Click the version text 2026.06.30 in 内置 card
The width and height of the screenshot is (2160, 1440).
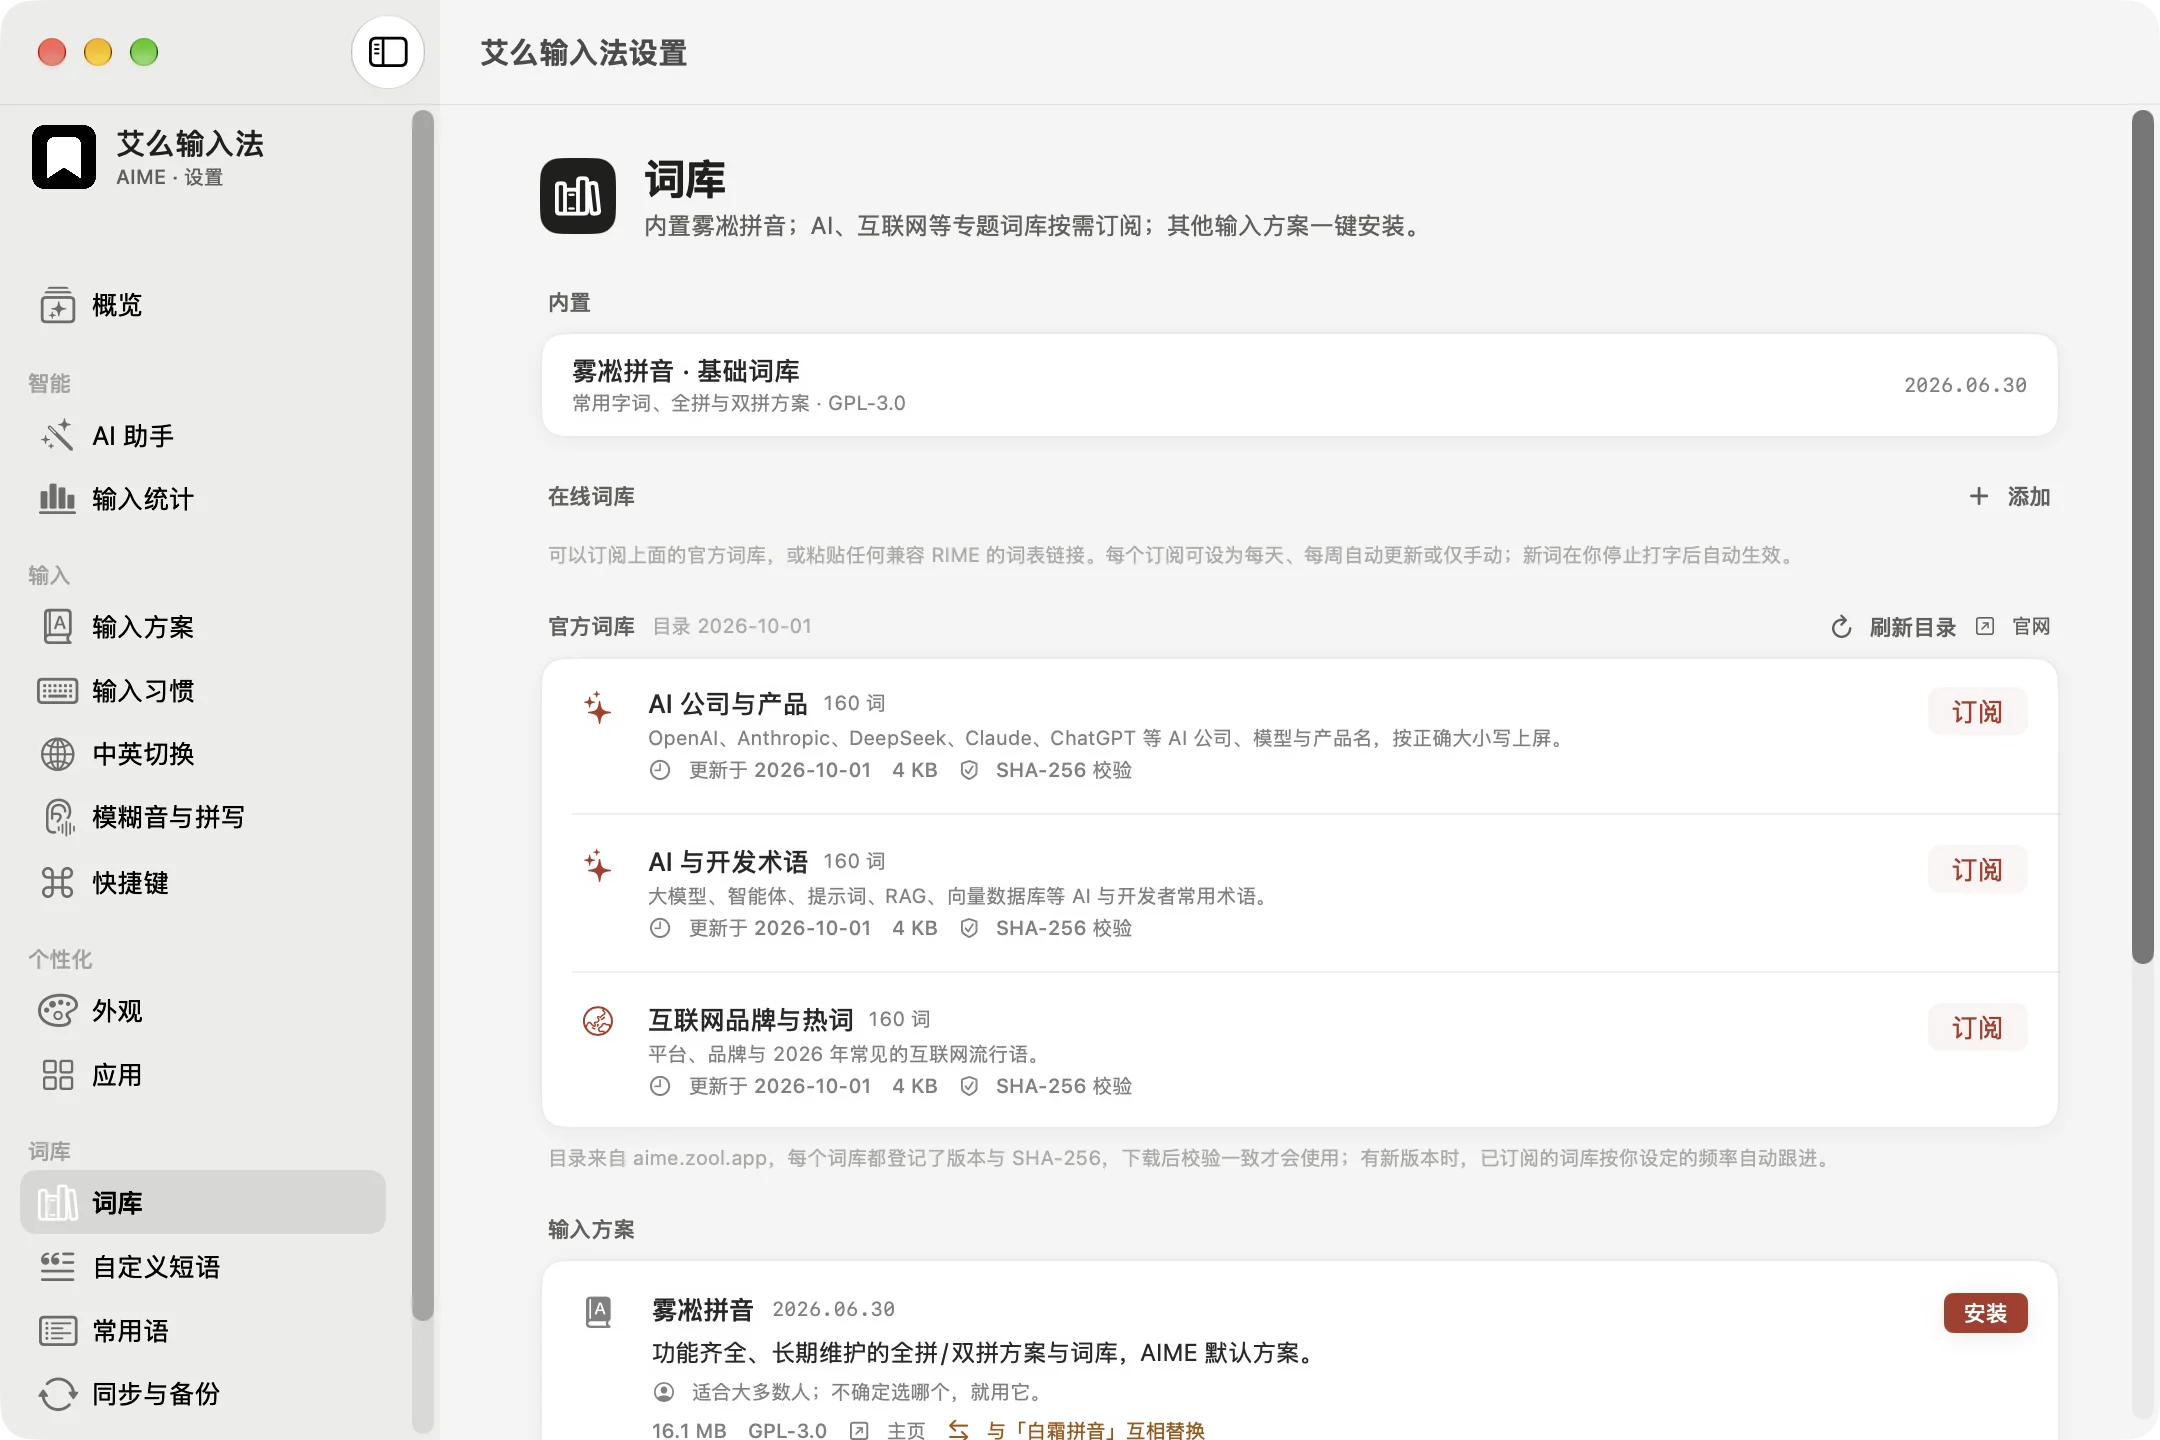tap(1965, 385)
